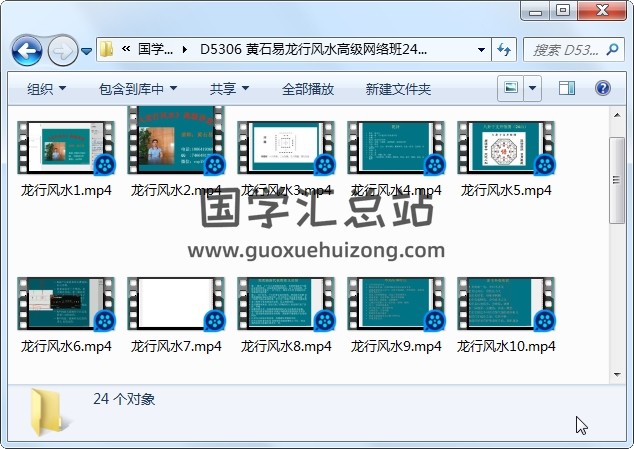Click the file name 龙行风水6.mp4
Viewport: 634px width, 449px height.
[66, 346]
